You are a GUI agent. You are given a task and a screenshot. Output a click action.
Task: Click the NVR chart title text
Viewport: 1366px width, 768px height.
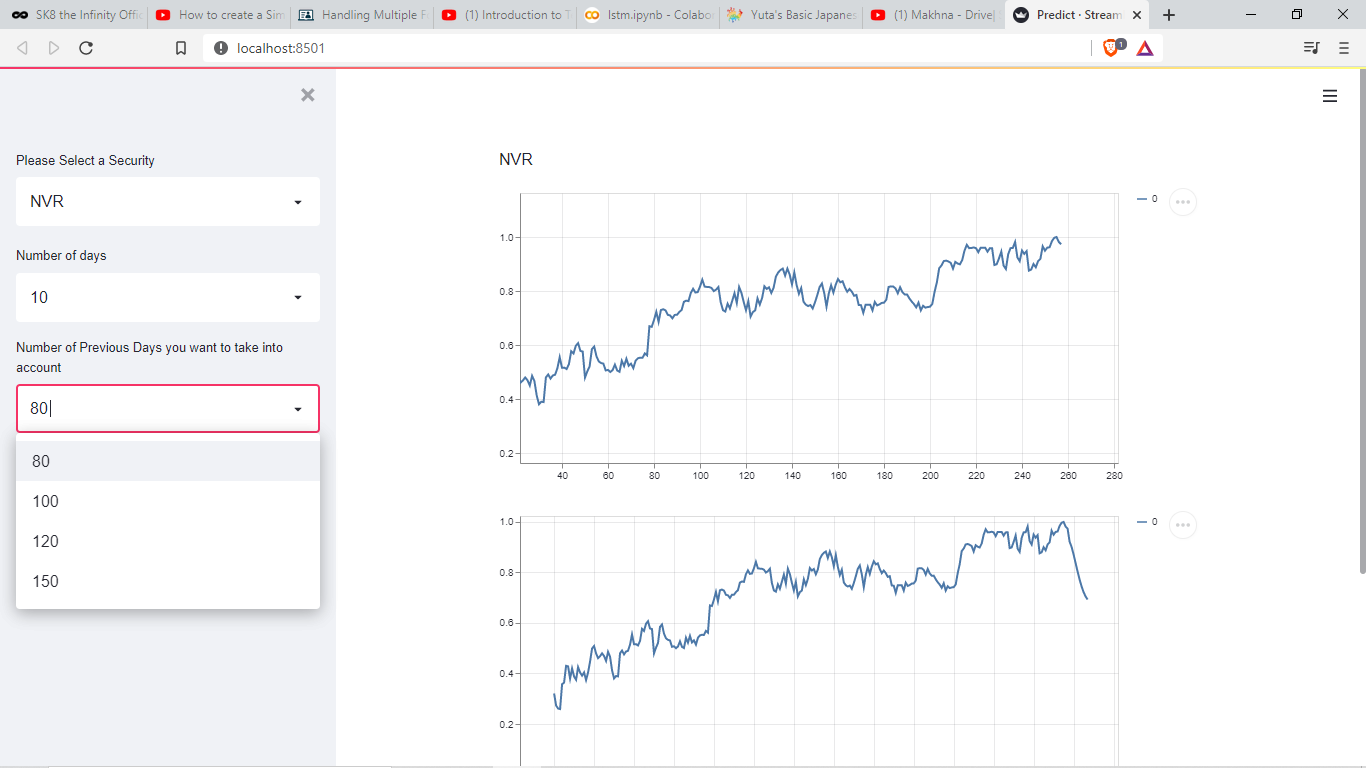coord(516,159)
